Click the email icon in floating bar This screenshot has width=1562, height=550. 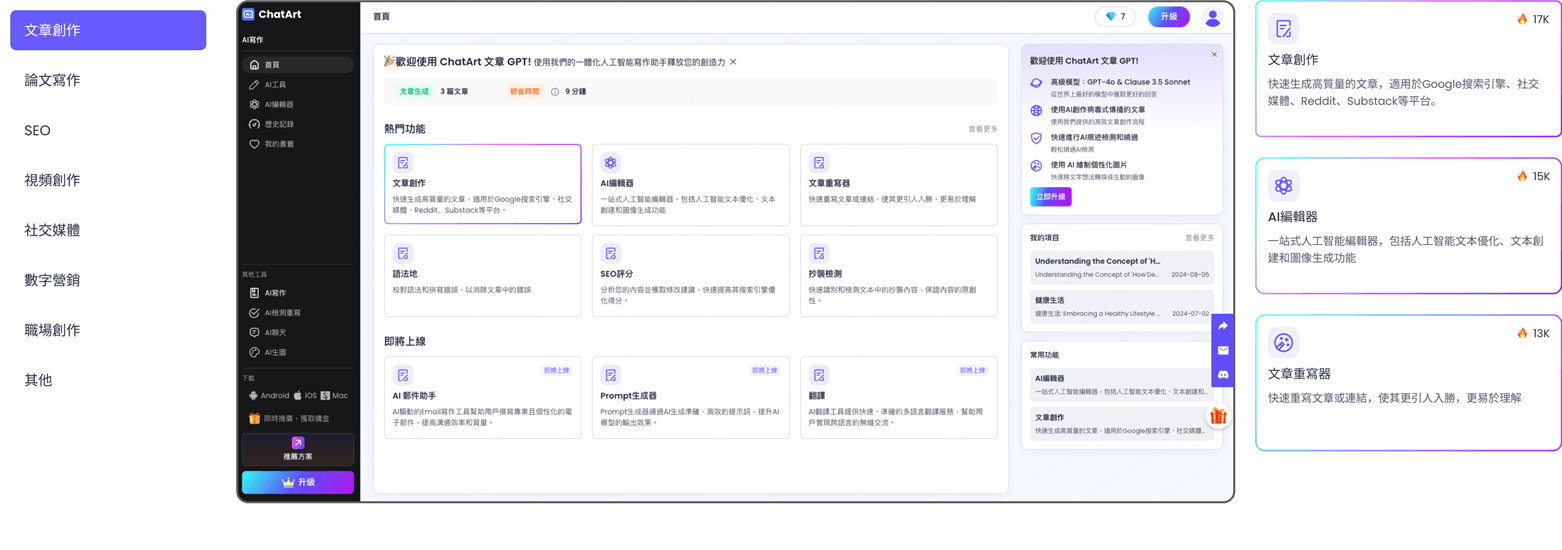click(x=1222, y=350)
